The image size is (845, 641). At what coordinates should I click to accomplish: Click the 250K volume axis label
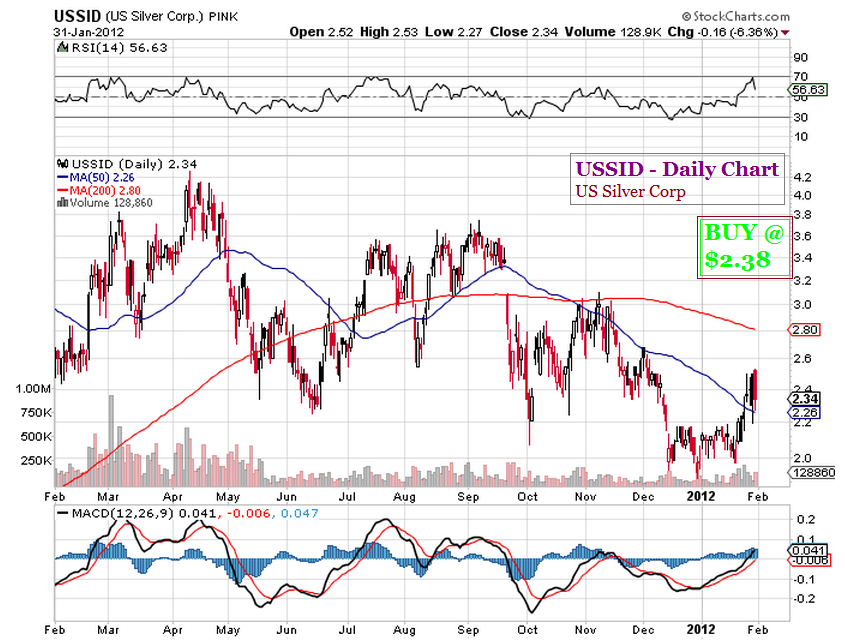click(36, 460)
